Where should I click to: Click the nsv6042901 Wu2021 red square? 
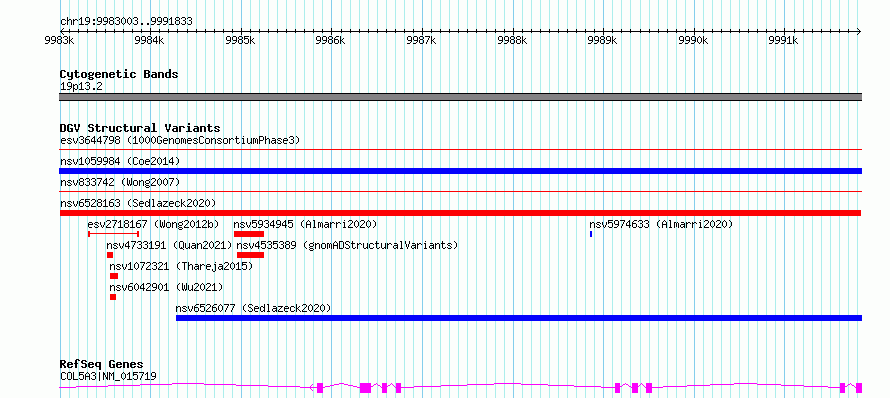click(113, 297)
